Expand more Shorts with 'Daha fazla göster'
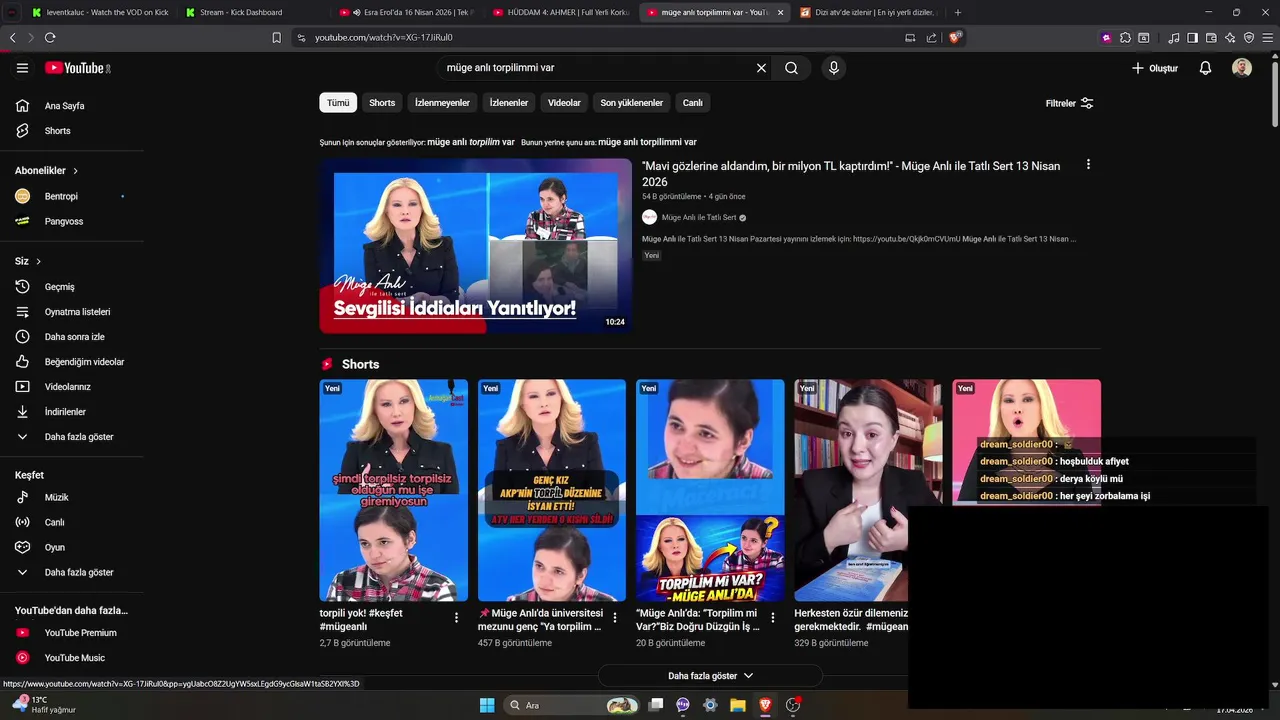 [x=710, y=676]
